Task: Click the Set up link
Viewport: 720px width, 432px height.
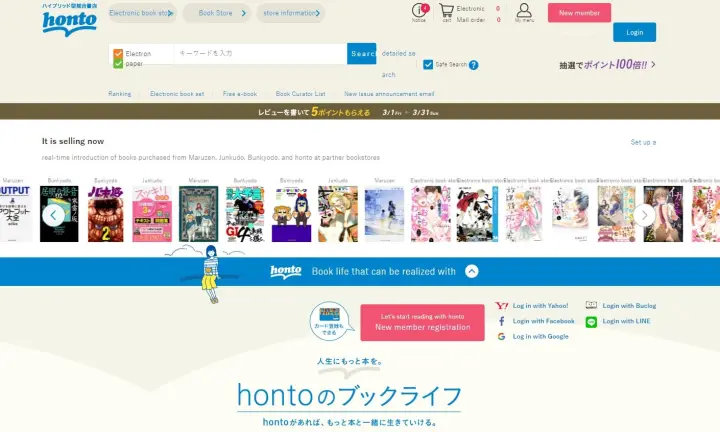Action: coord(643,142)
